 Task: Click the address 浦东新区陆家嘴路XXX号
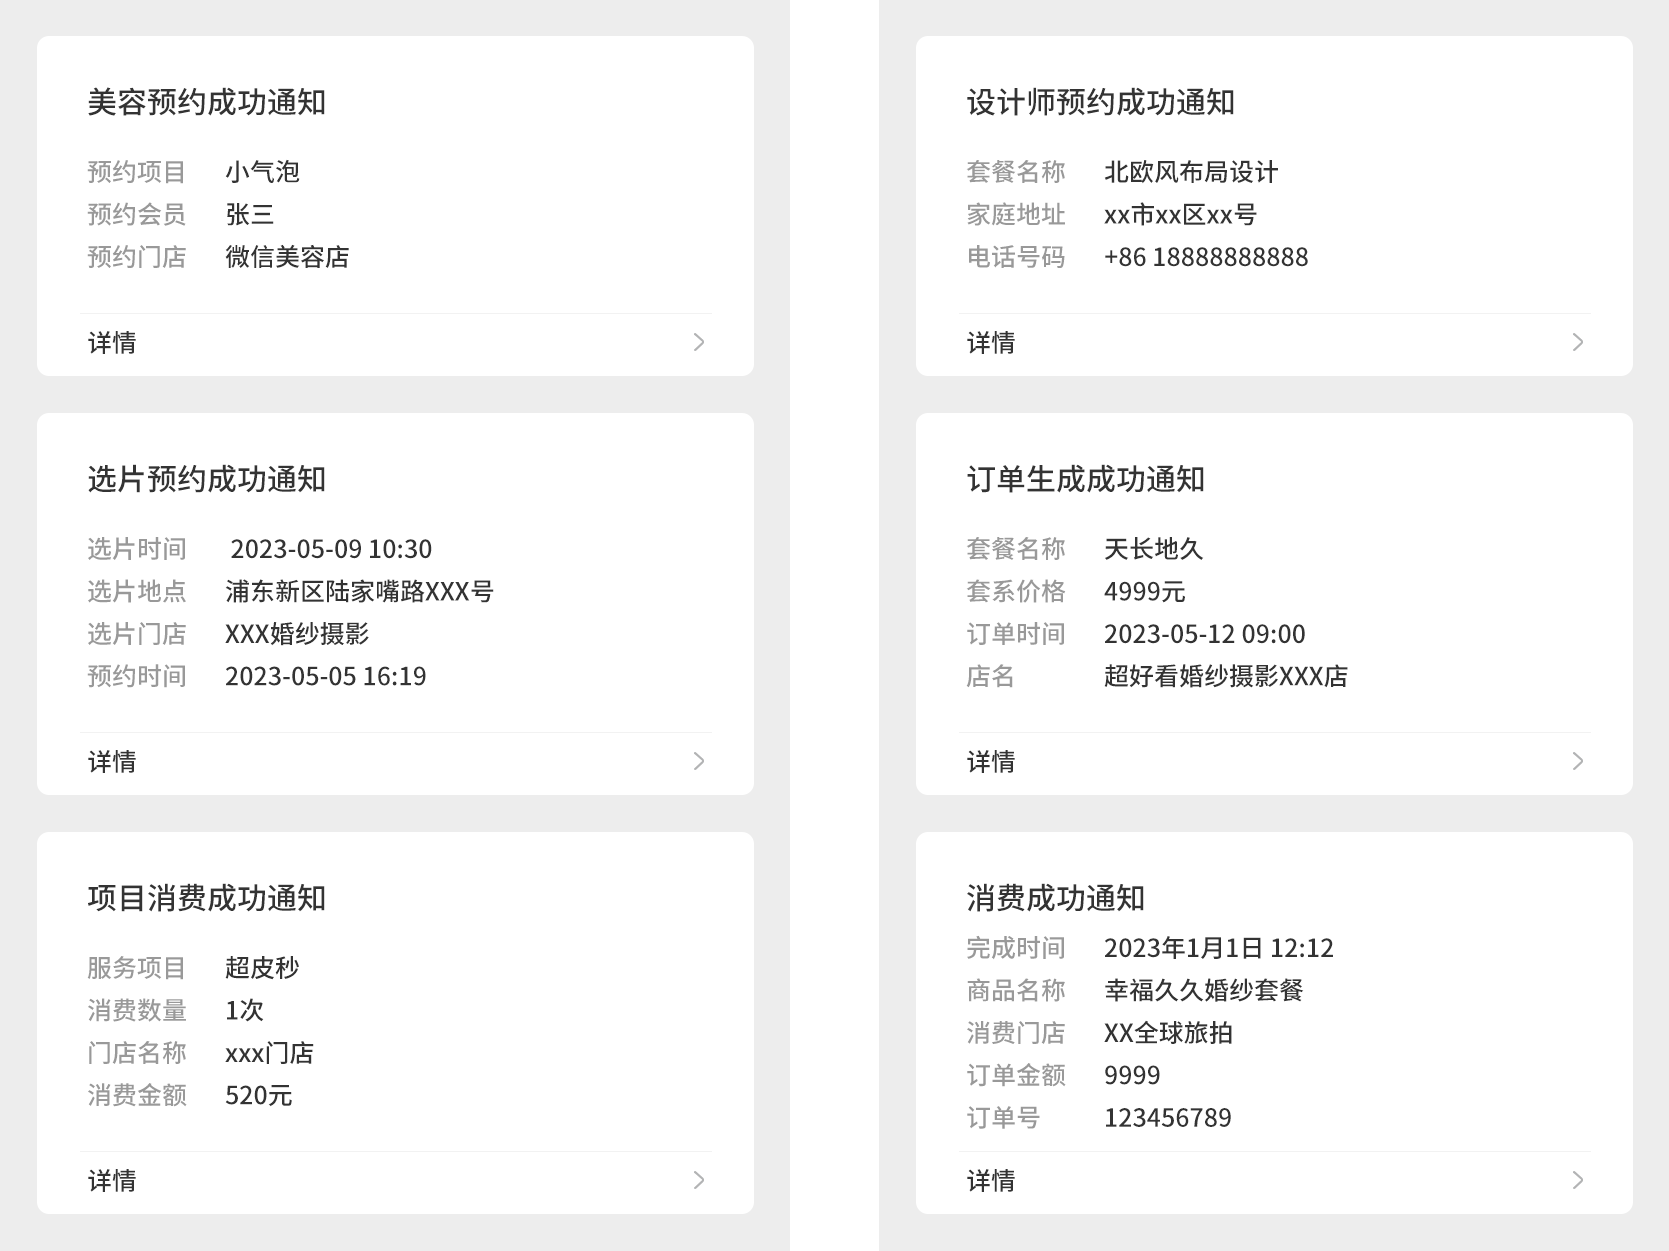point(359,592)
